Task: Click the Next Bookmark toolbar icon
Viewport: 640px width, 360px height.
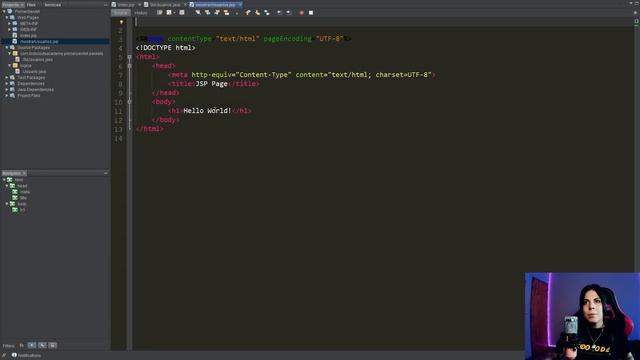Action: pos(257,13)
